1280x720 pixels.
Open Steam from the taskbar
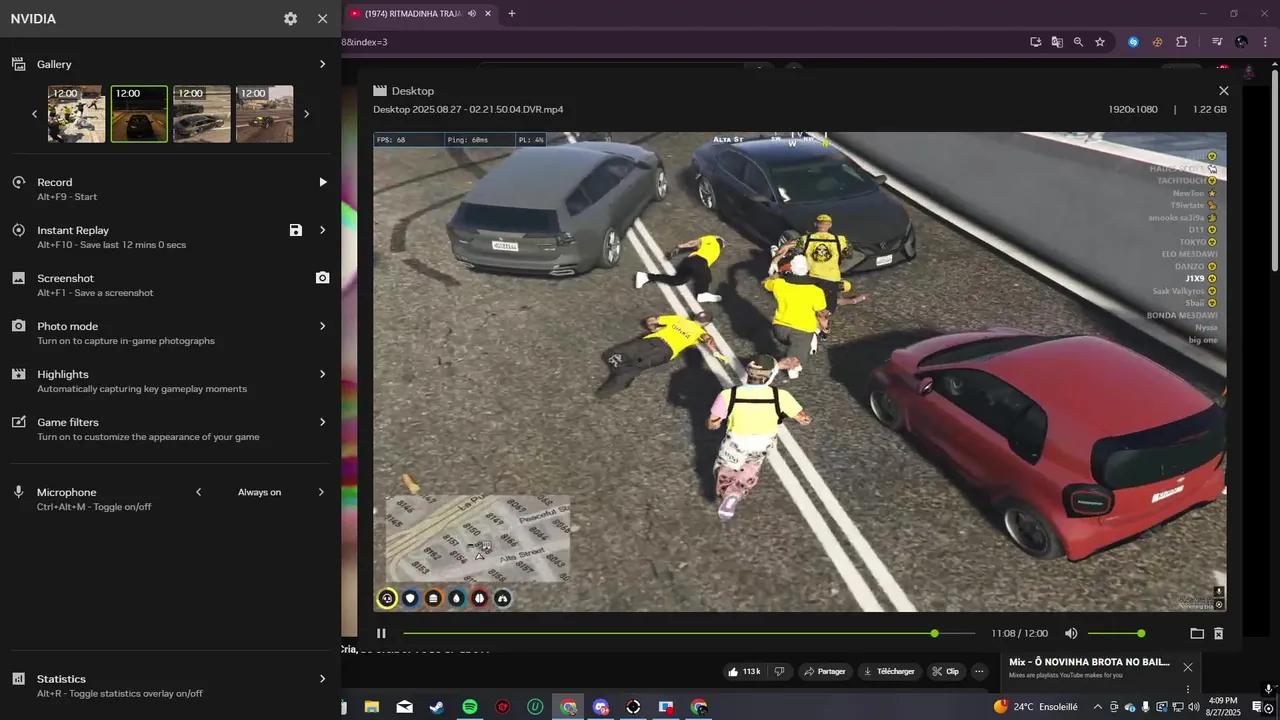coord(437,707)
